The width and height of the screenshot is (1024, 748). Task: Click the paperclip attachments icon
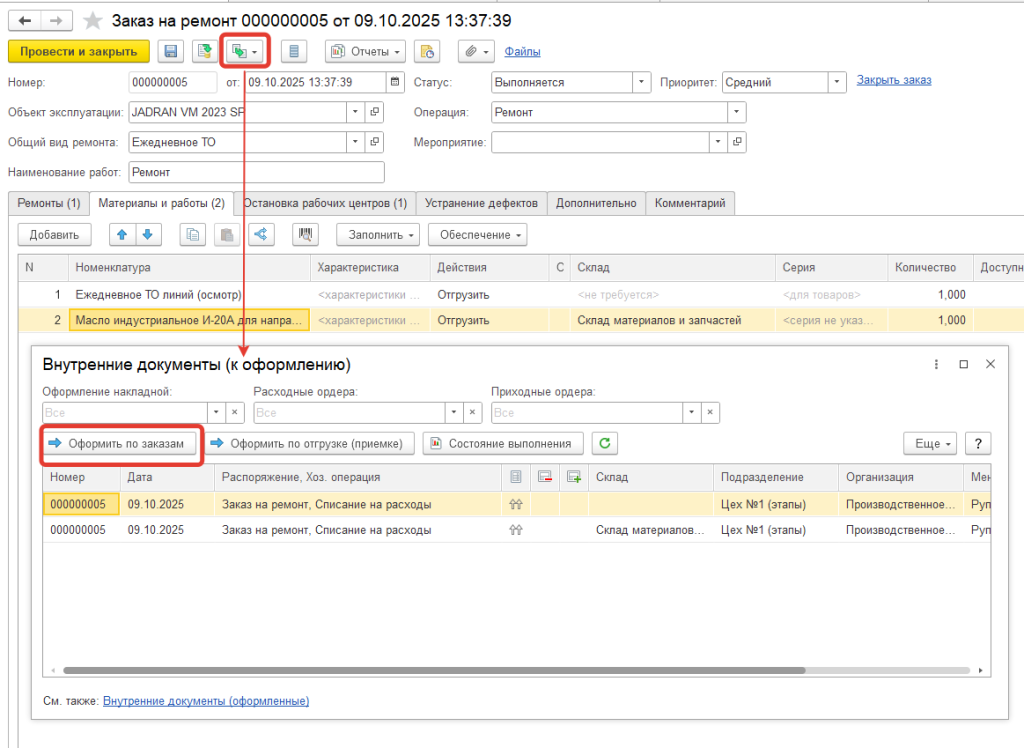point(475,51)
